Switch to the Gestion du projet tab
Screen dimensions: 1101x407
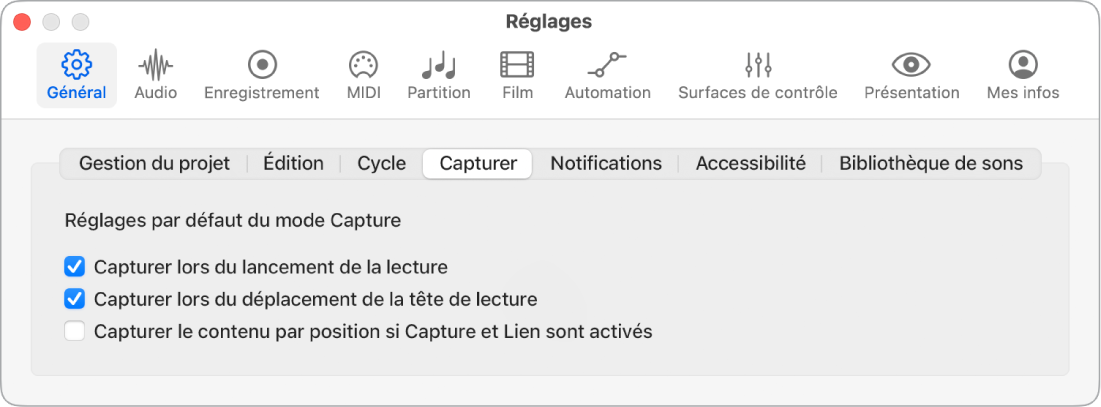154,163
